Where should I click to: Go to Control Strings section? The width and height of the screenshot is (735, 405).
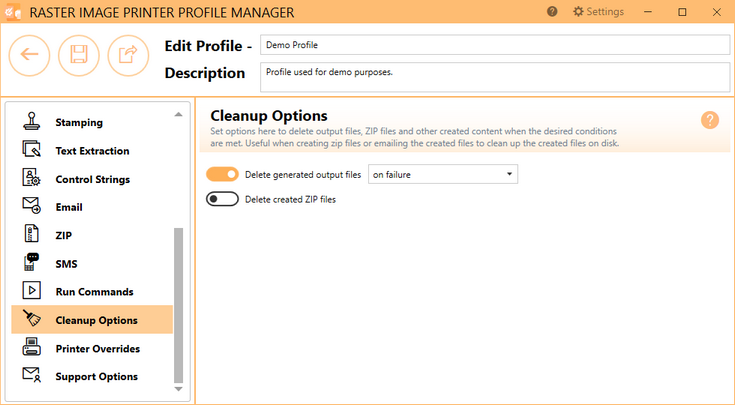coord(92,179)
